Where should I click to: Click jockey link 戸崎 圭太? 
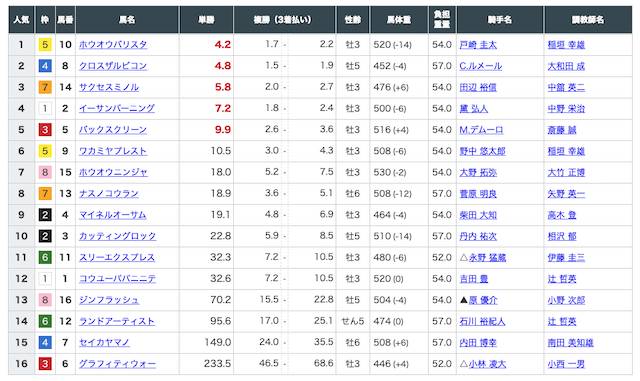(x=478, y=45)
